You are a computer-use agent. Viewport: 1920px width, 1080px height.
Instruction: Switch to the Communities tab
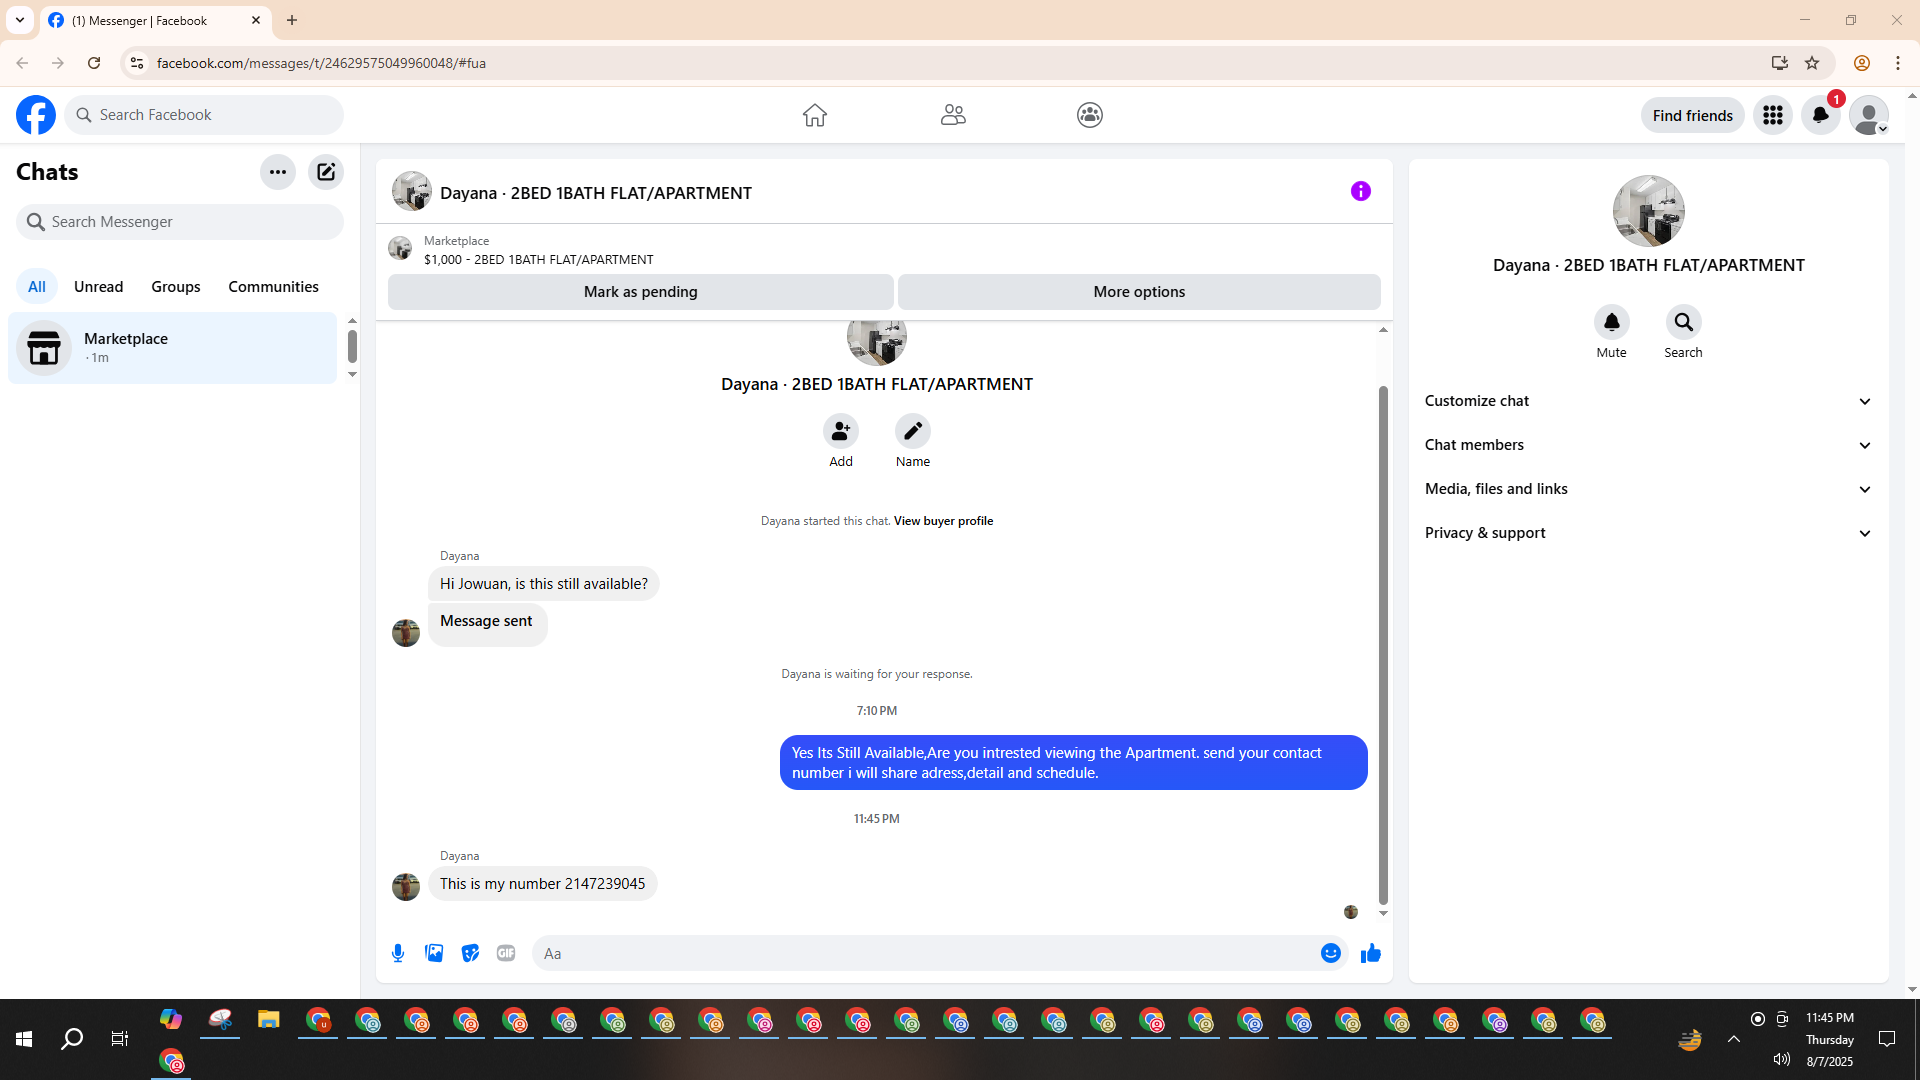[x=273, y=287]
